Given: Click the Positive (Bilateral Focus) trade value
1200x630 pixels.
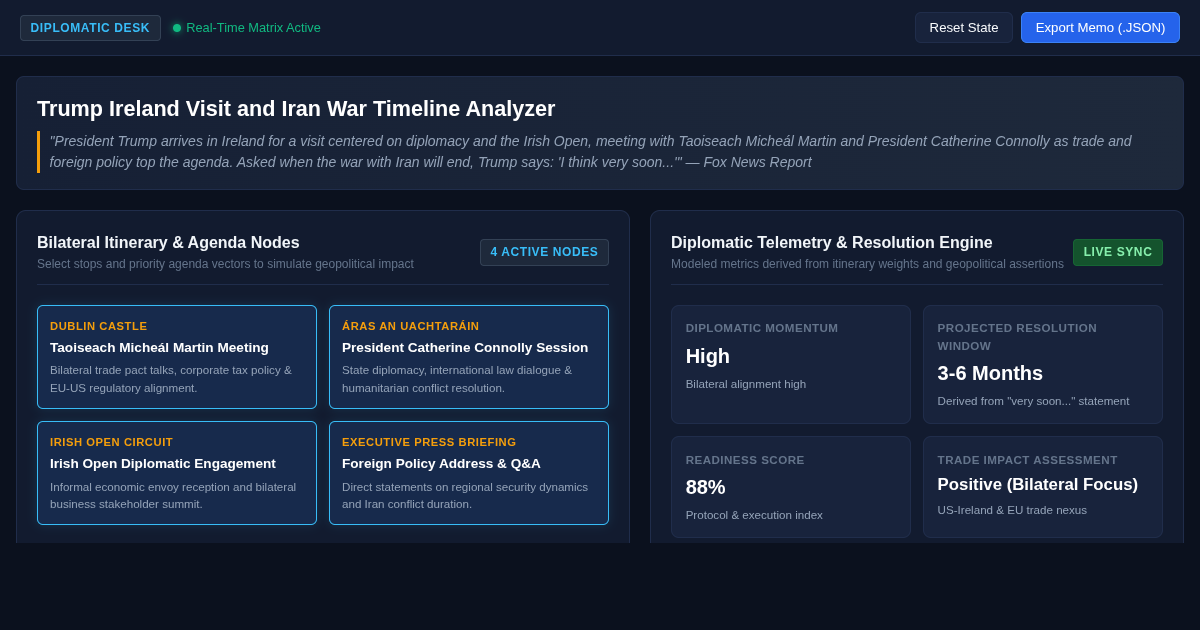Looking at the screenshot, I should (x=1038, y=484).
